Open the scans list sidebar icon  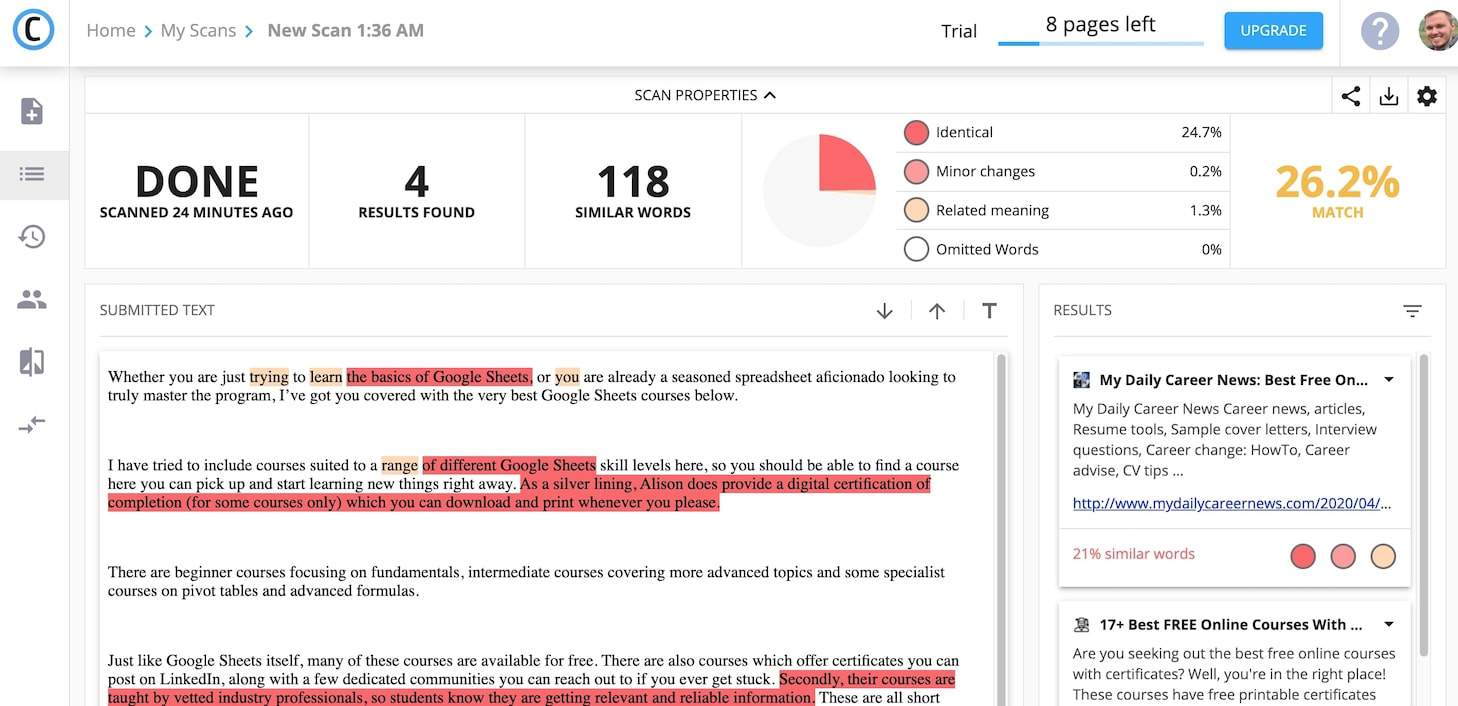click(x=32, y=174)
